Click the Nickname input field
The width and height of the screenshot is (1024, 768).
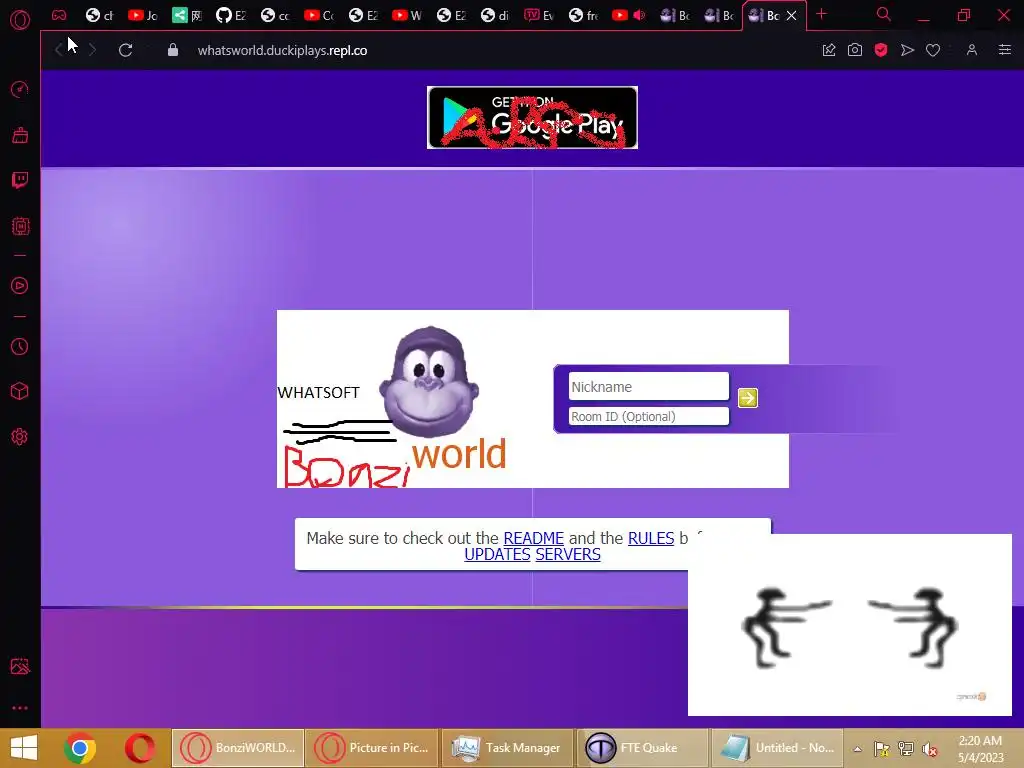point(648,387)
